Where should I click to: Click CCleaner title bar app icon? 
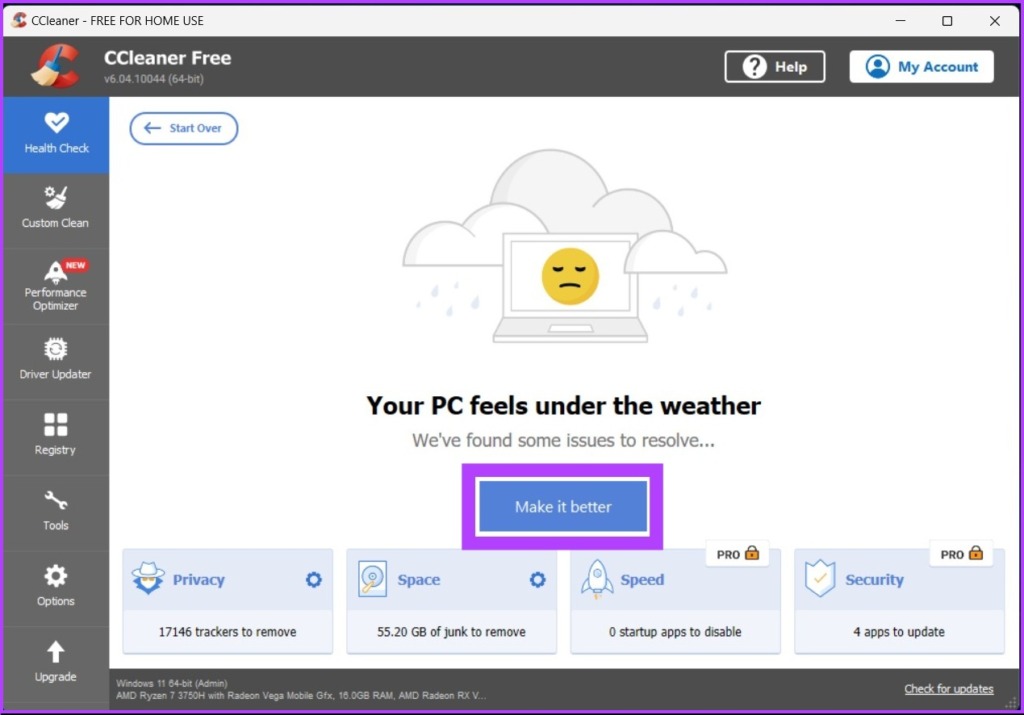pyautogui.click(x=18, y=20)
